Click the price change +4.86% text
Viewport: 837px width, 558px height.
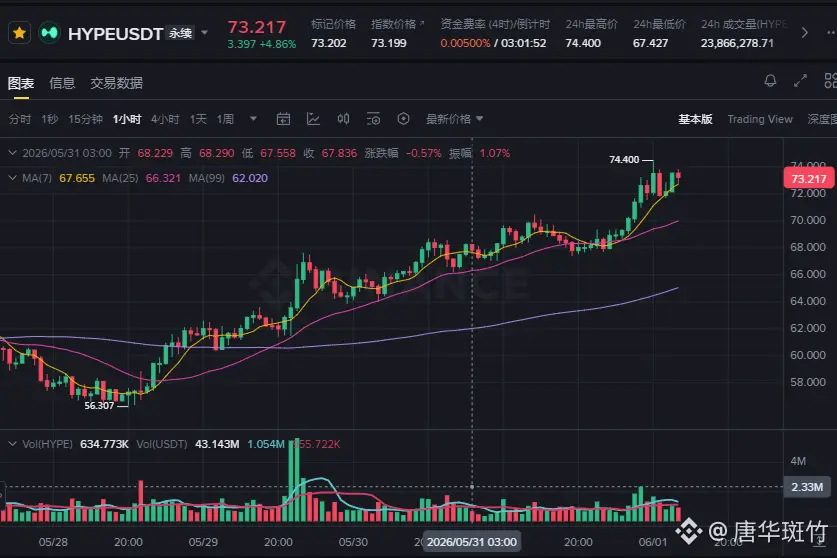pyautogui.click(x=278, y=44)
